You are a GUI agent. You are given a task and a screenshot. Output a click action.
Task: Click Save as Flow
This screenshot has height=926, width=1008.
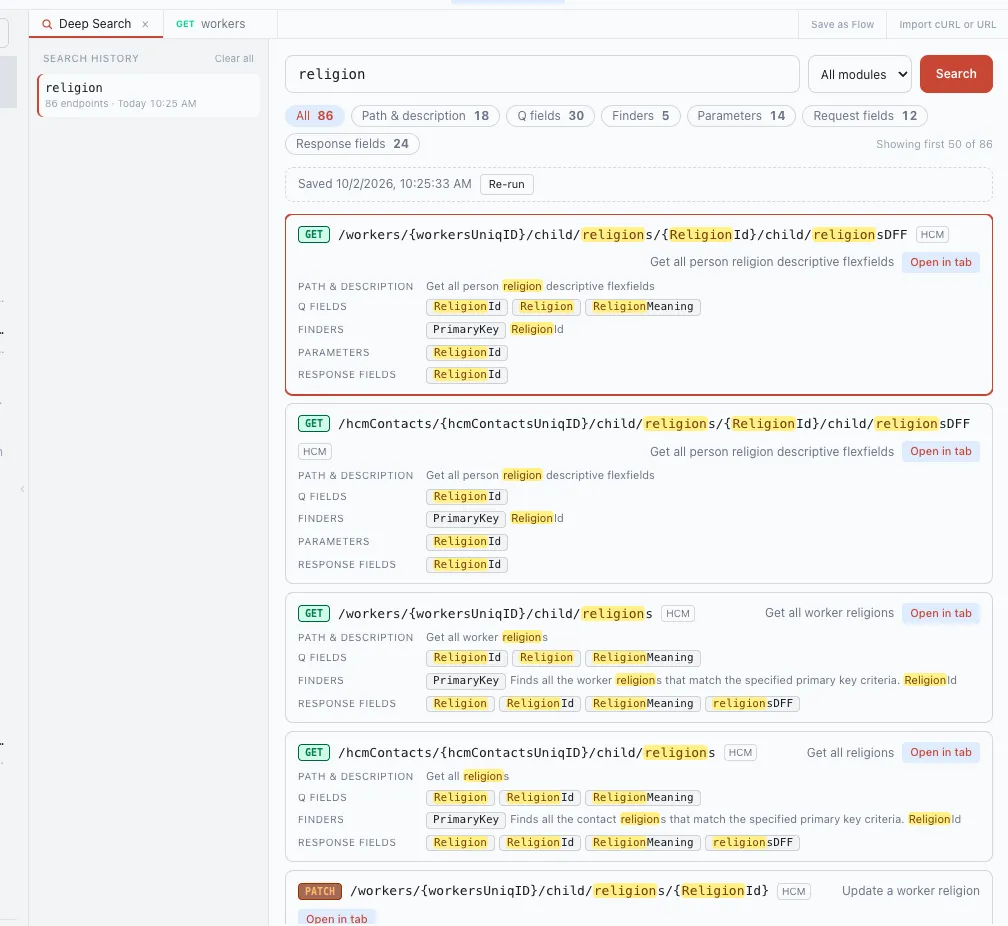tap(842, 24)
